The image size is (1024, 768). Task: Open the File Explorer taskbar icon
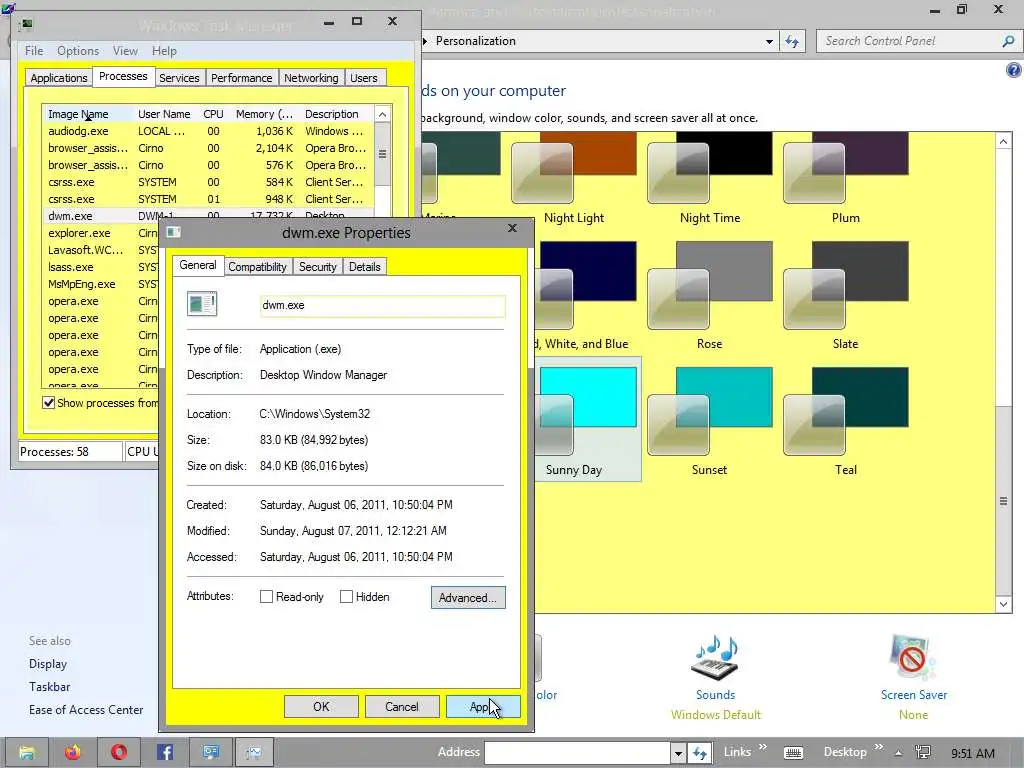pos(27,752)
